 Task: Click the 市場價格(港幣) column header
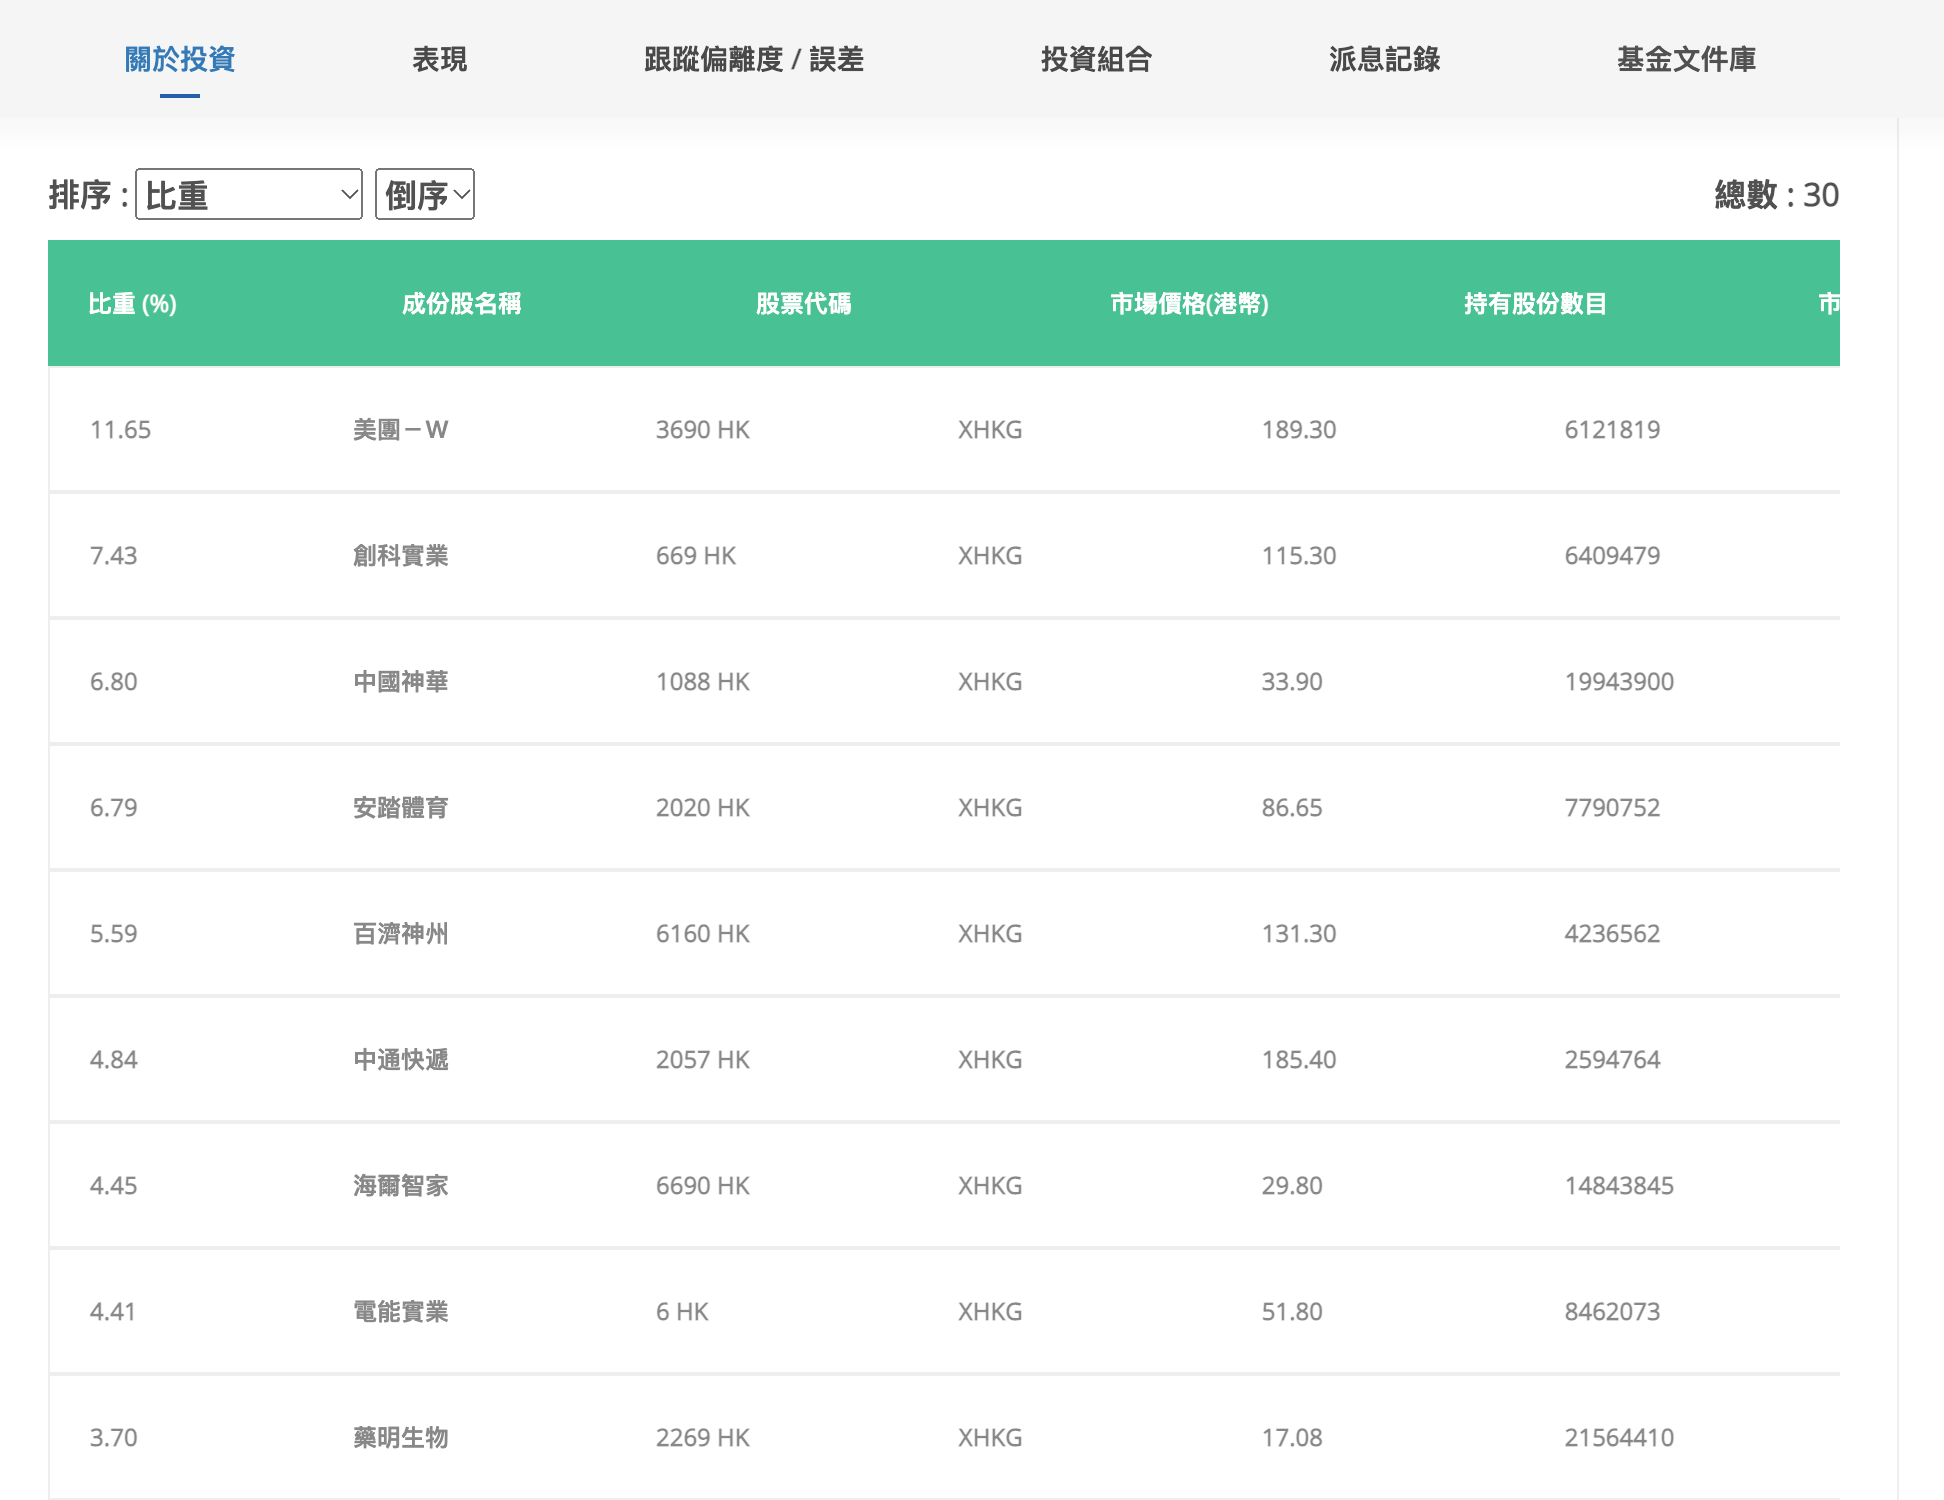coord(1190,303)
